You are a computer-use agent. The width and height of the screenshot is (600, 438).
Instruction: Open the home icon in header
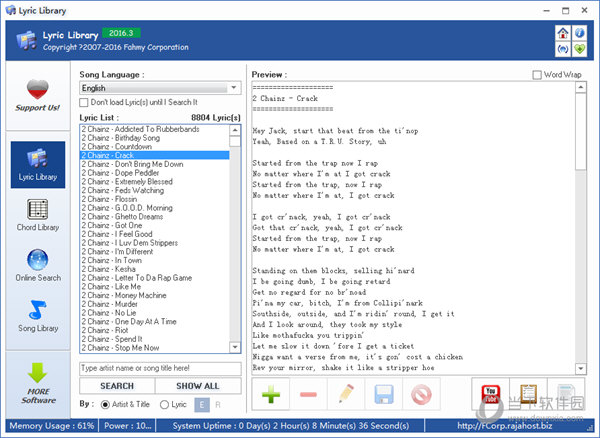tap(562, 33)
